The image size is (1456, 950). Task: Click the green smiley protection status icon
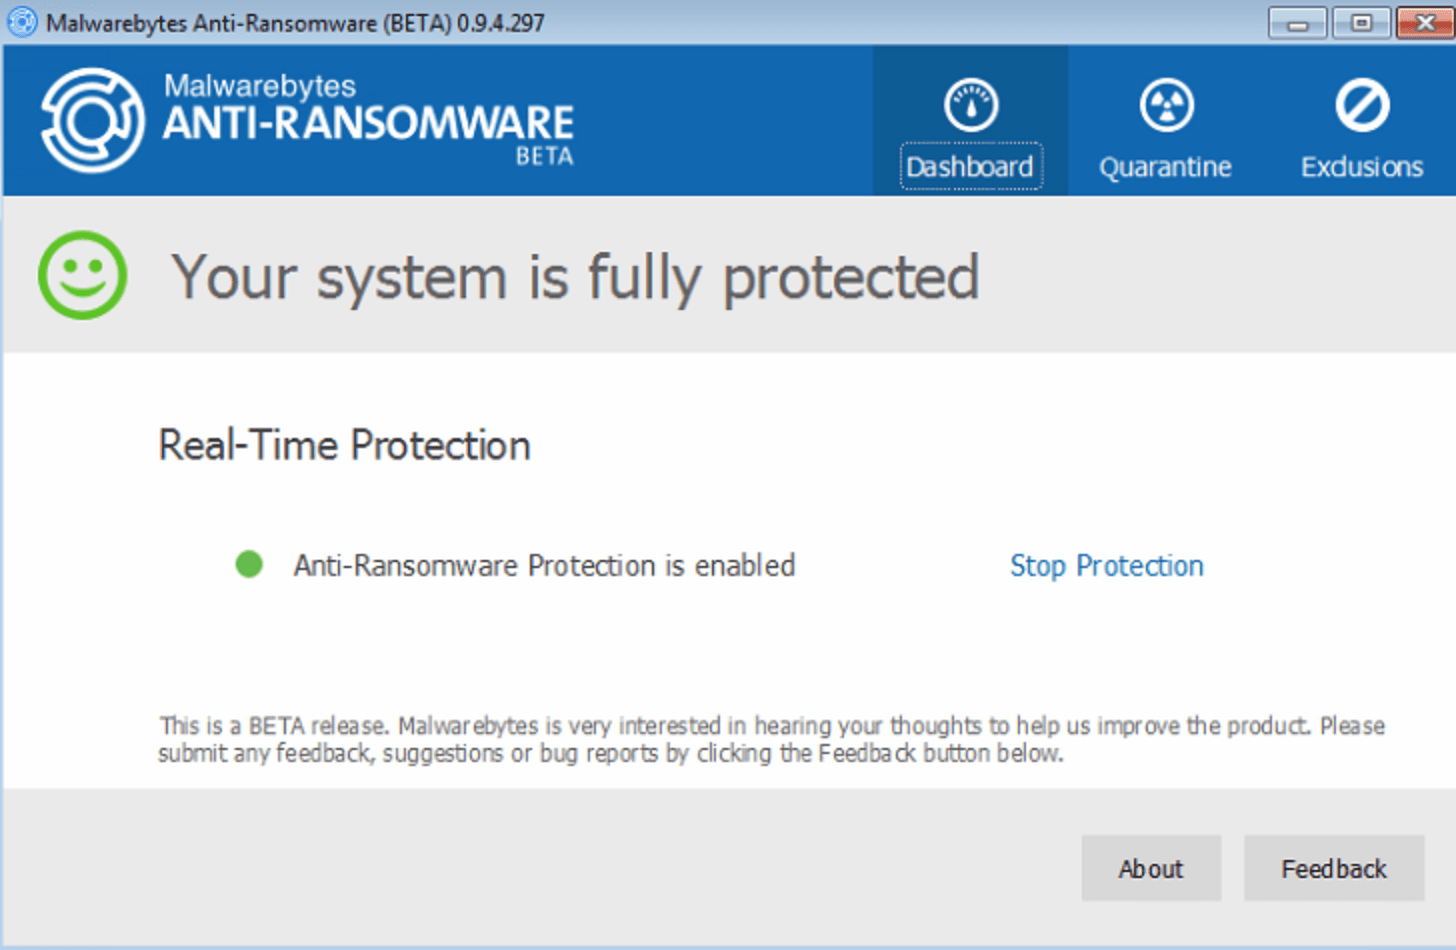click(82, 275)
